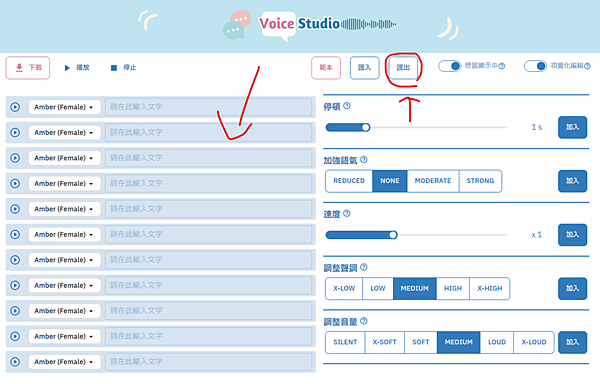Open the Amber (Female) dropdown in the last row
Image resolution: width=600 pixels, height=384 pixels.
point(64,362)
